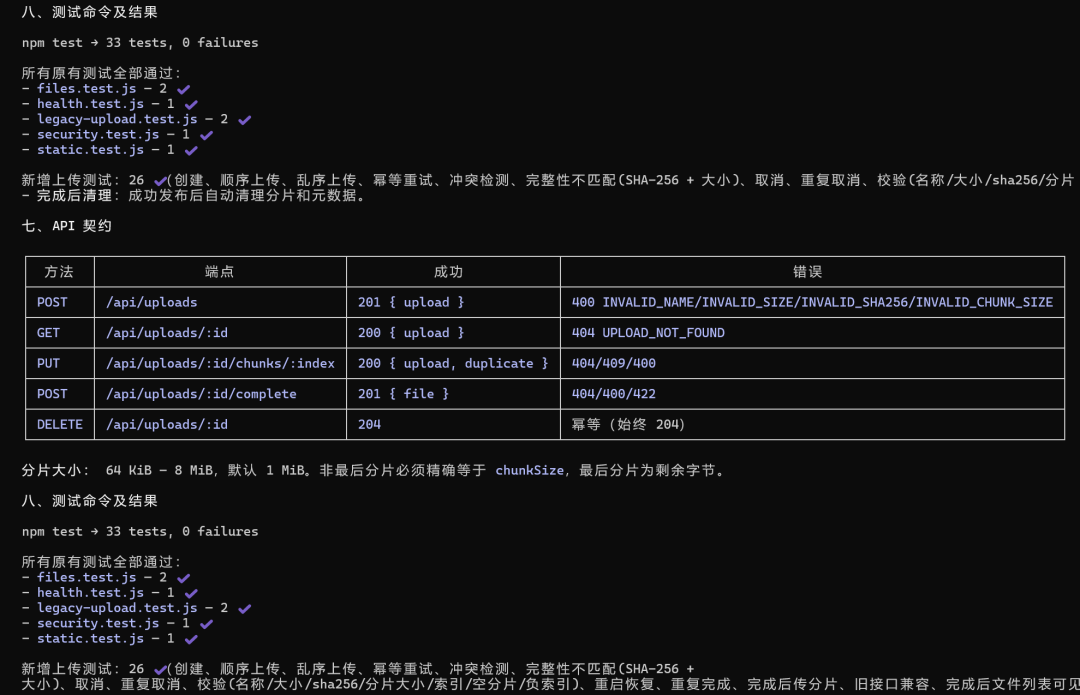
Task: Click the "201 { upload }" success cell
Action: coord(453,302)
